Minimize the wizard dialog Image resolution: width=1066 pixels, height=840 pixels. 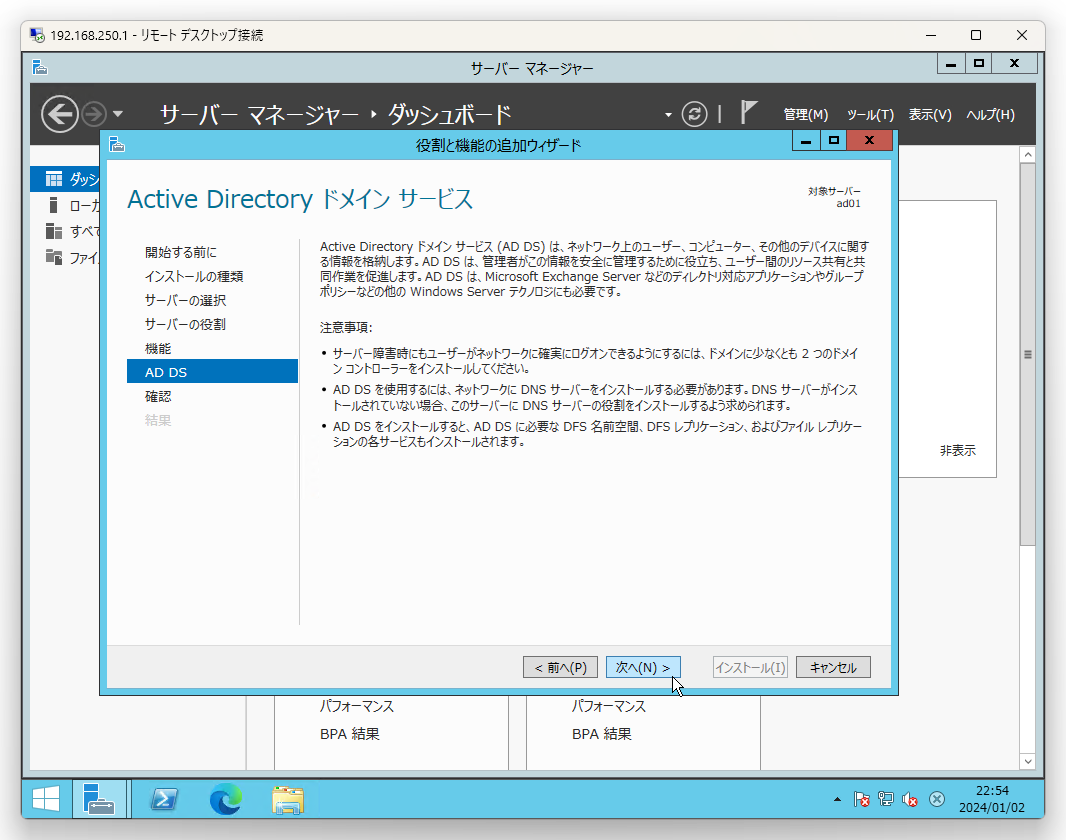[806, 141]
